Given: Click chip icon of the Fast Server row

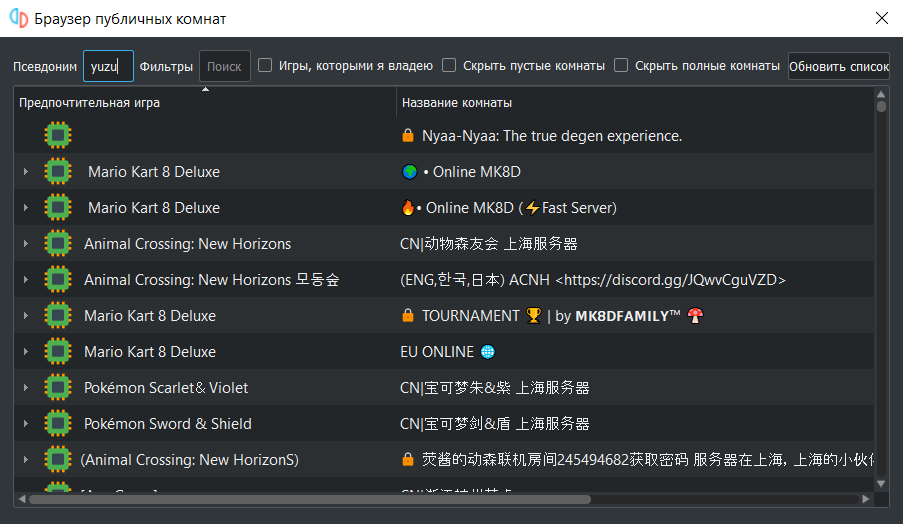Looking at the screenshot, I should 58,207.
